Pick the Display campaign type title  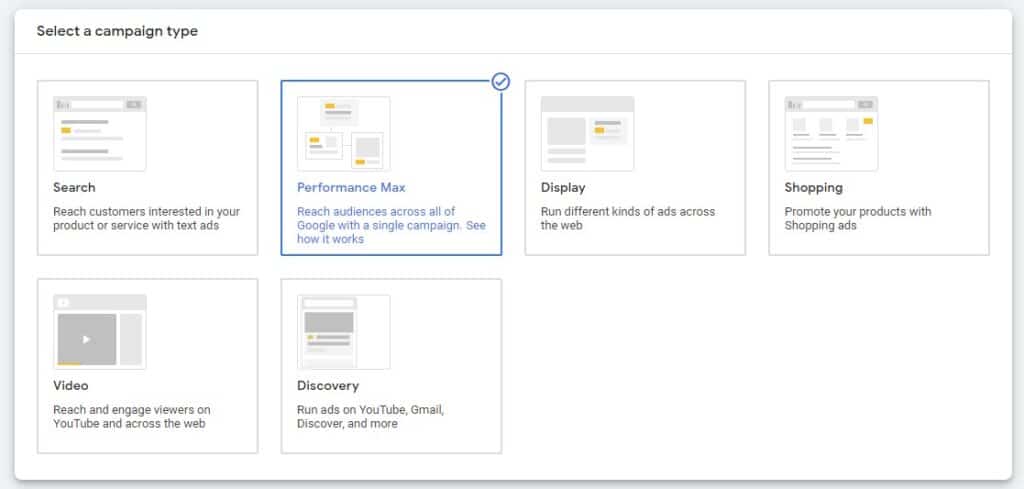coord(563,188)
